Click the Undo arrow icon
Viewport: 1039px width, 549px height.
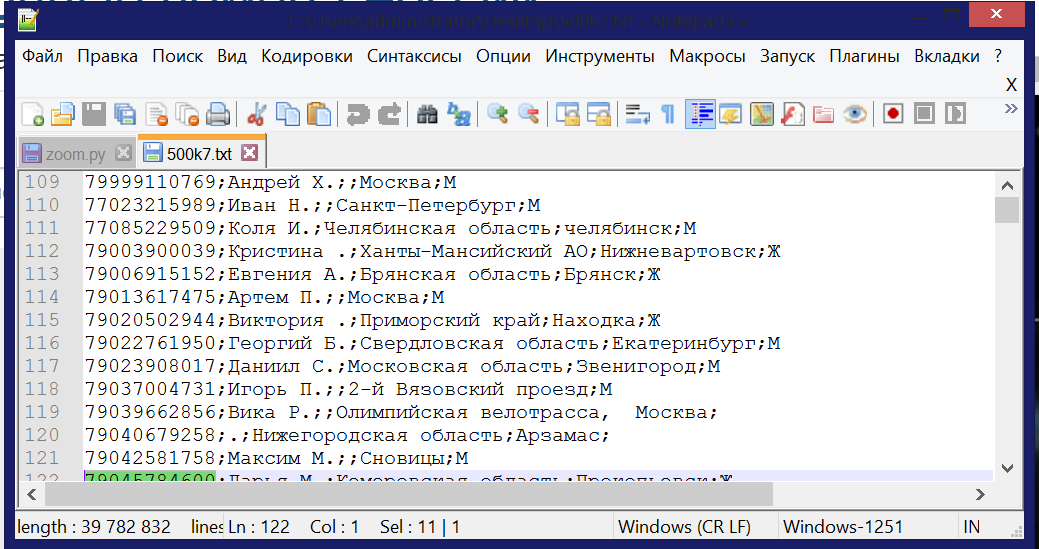click(x=358, y=115)
